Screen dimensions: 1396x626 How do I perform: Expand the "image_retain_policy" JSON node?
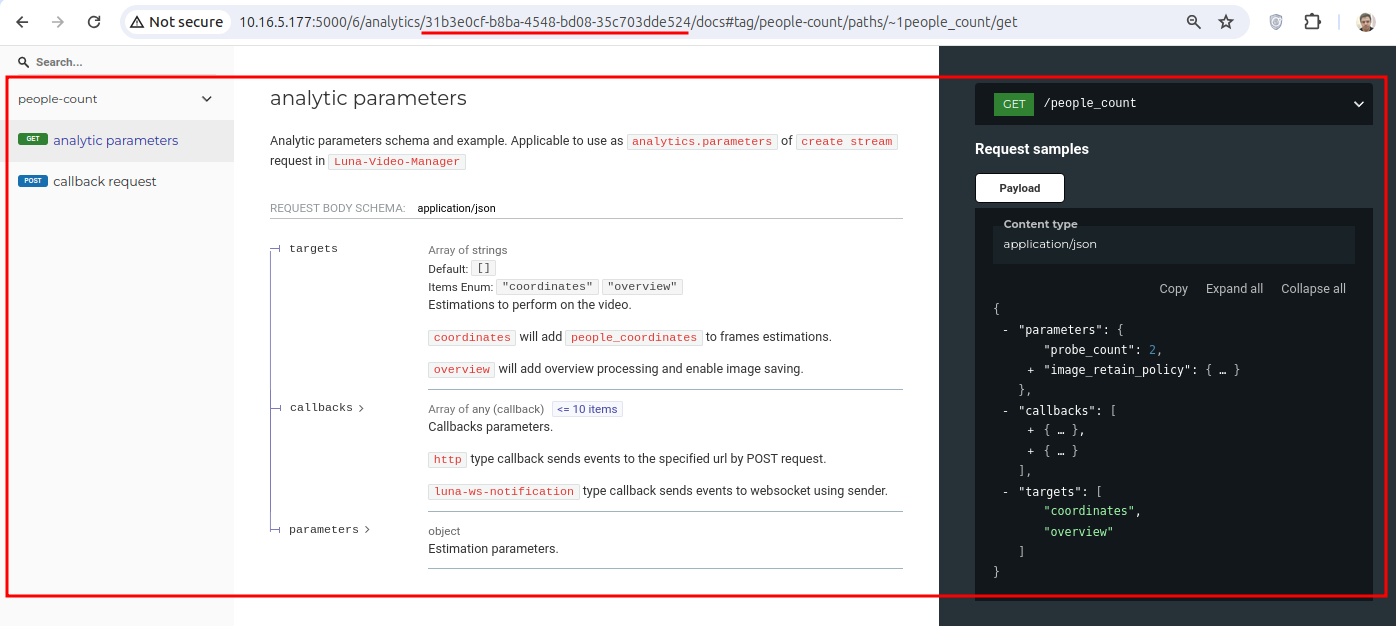(1031, 370)
